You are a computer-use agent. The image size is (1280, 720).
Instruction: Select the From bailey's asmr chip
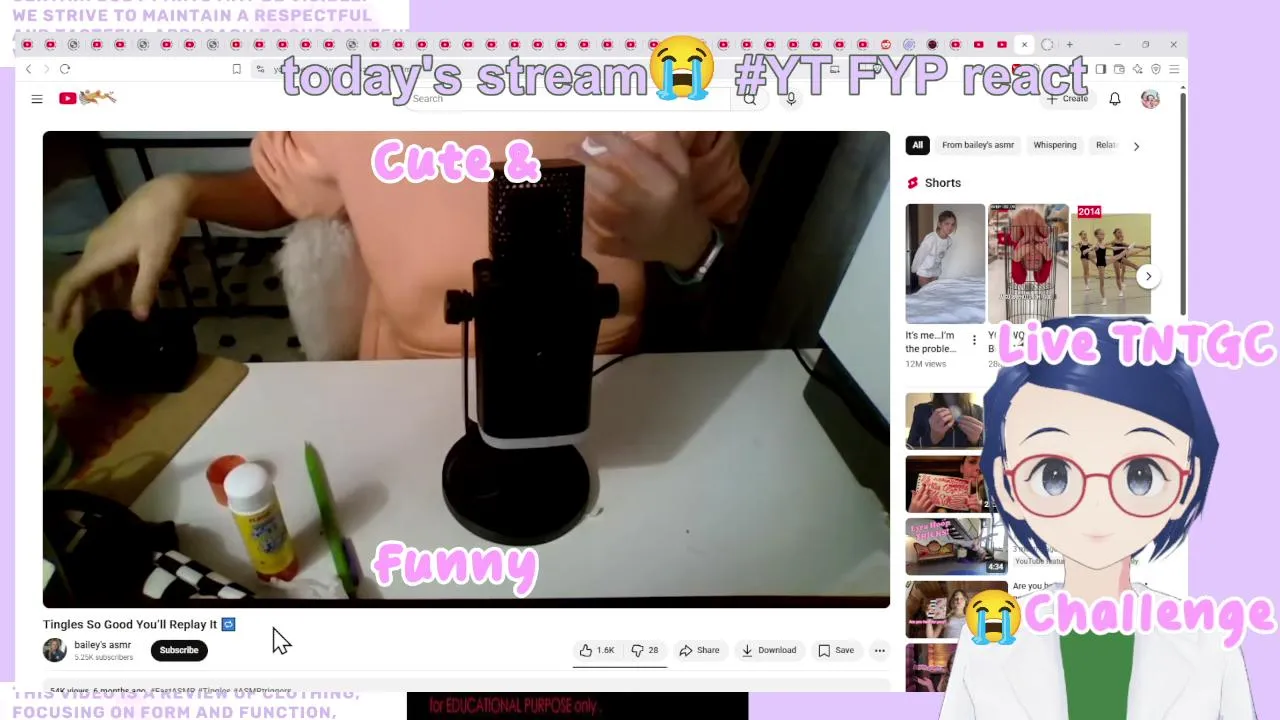978,145
